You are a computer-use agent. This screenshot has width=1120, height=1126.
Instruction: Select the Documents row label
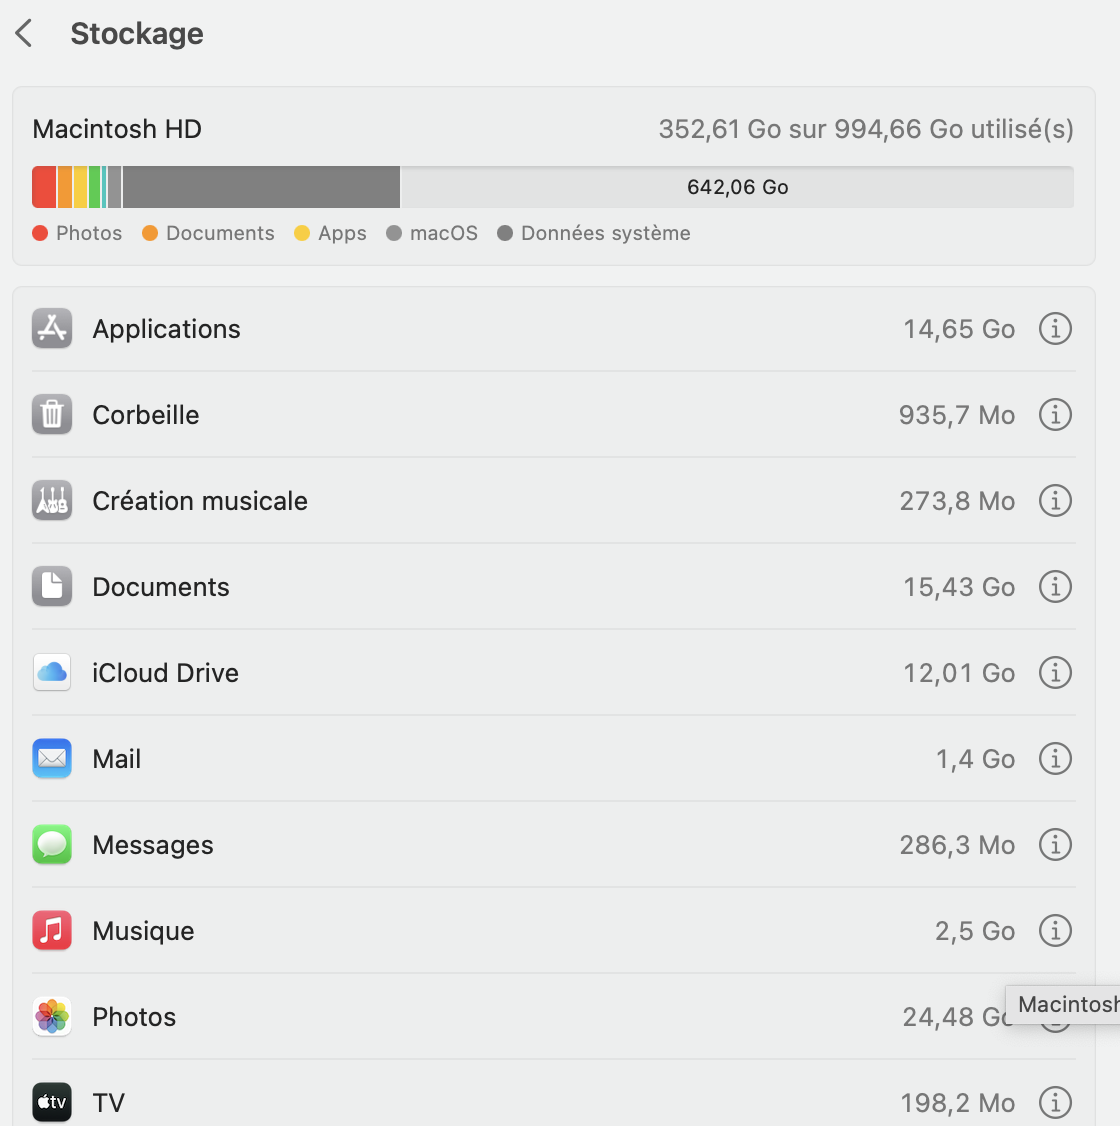[161, 587]
